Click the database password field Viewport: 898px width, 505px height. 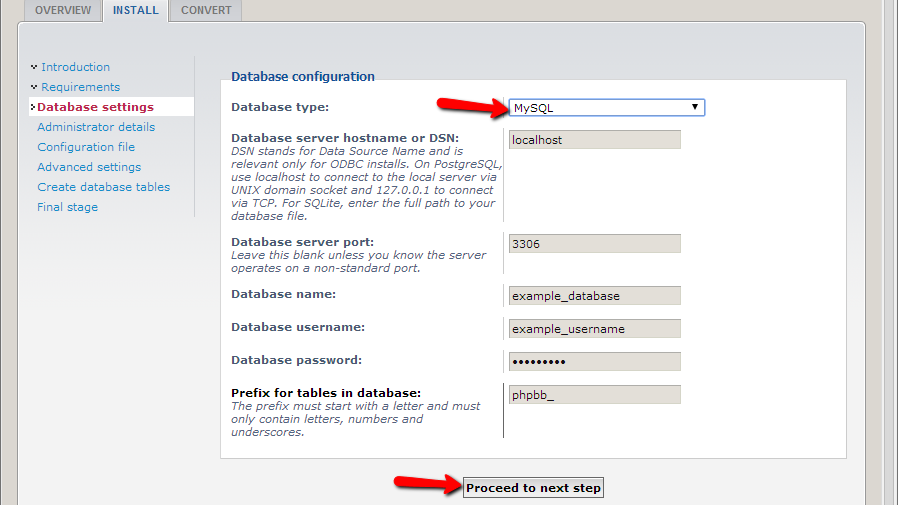tap(594, 362)
